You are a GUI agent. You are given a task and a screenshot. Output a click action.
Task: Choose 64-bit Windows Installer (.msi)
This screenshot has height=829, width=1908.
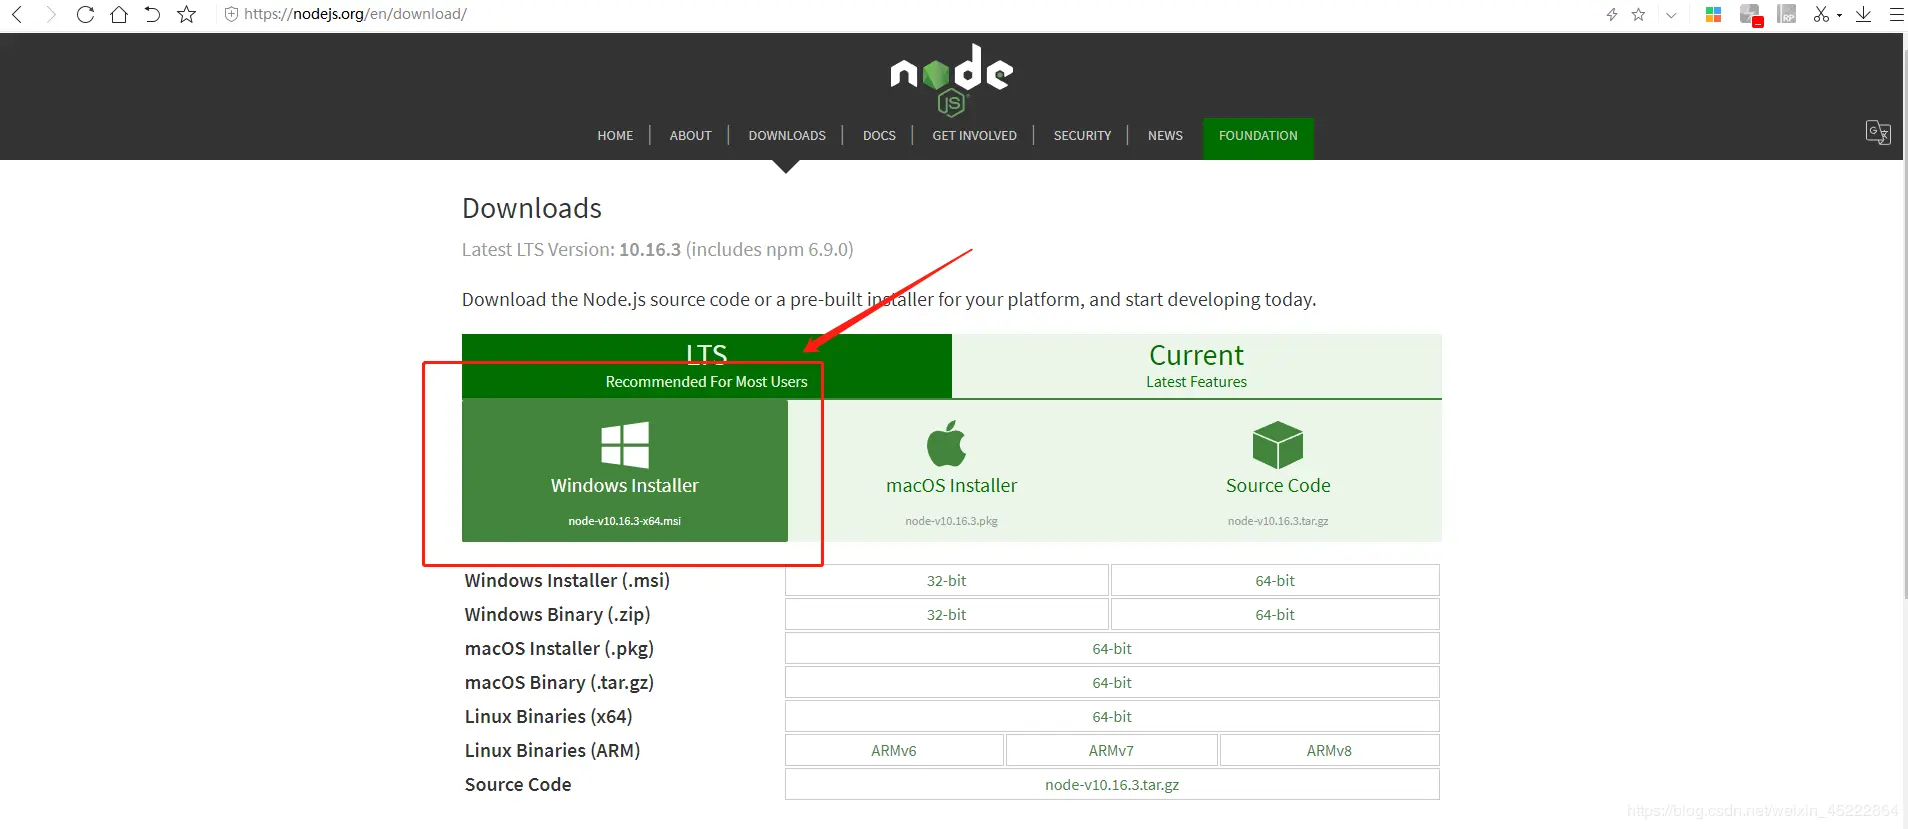[x=1275, y=581]
